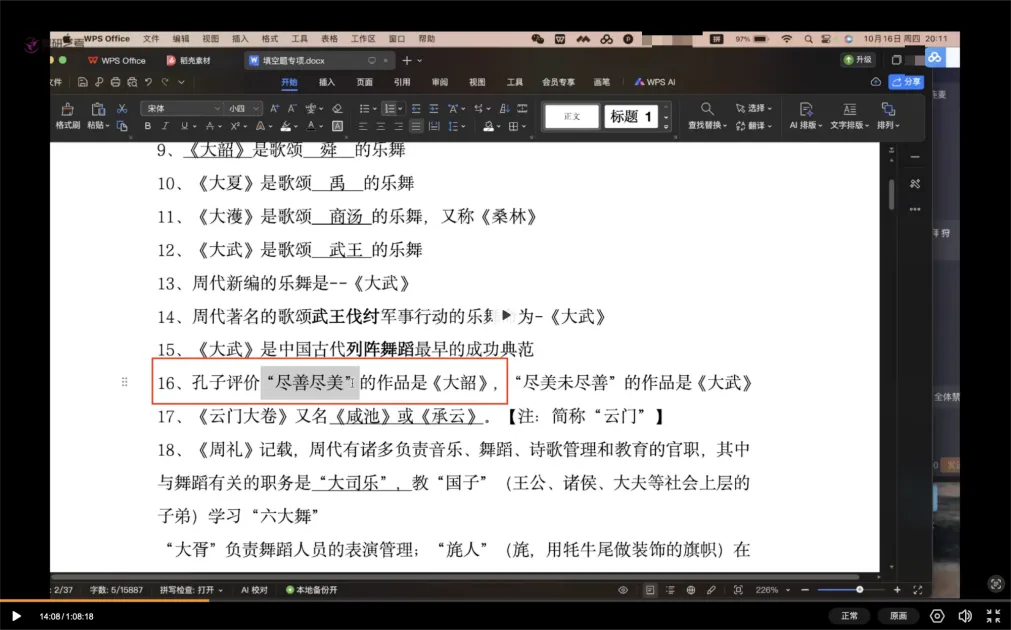Switch to the Review (审阅) ribbon tab
Screen dimensions: 1011x630
[x=440, y=82]
